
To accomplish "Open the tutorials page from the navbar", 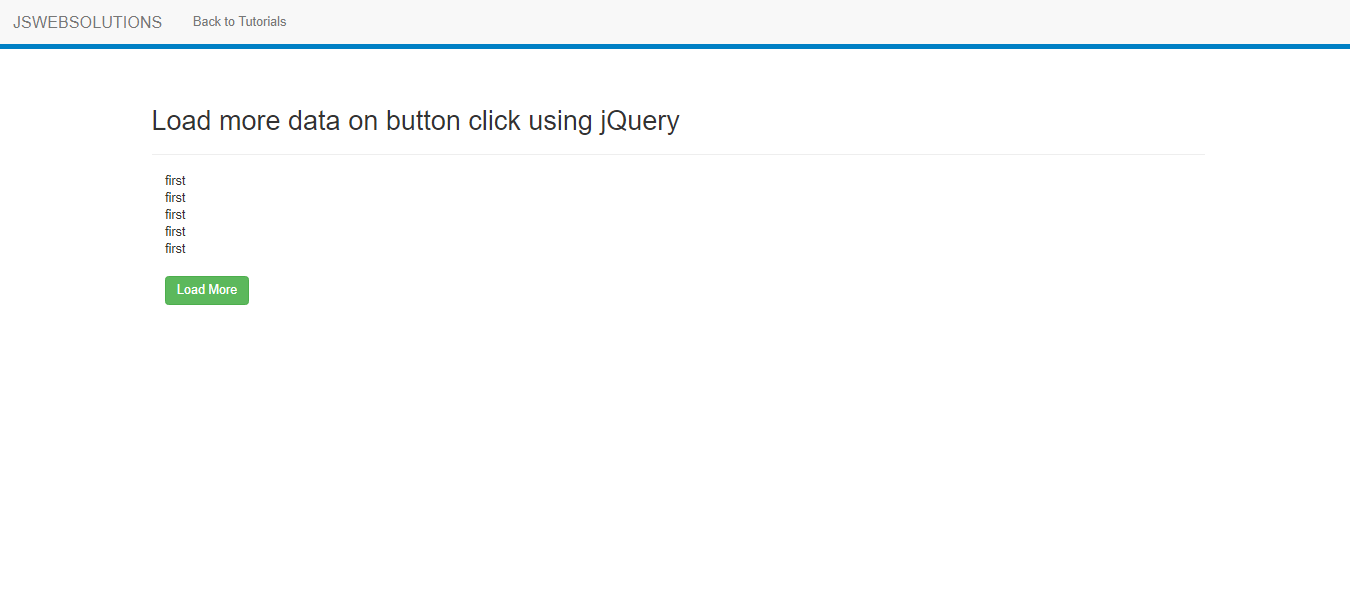I will coord(239,21).
